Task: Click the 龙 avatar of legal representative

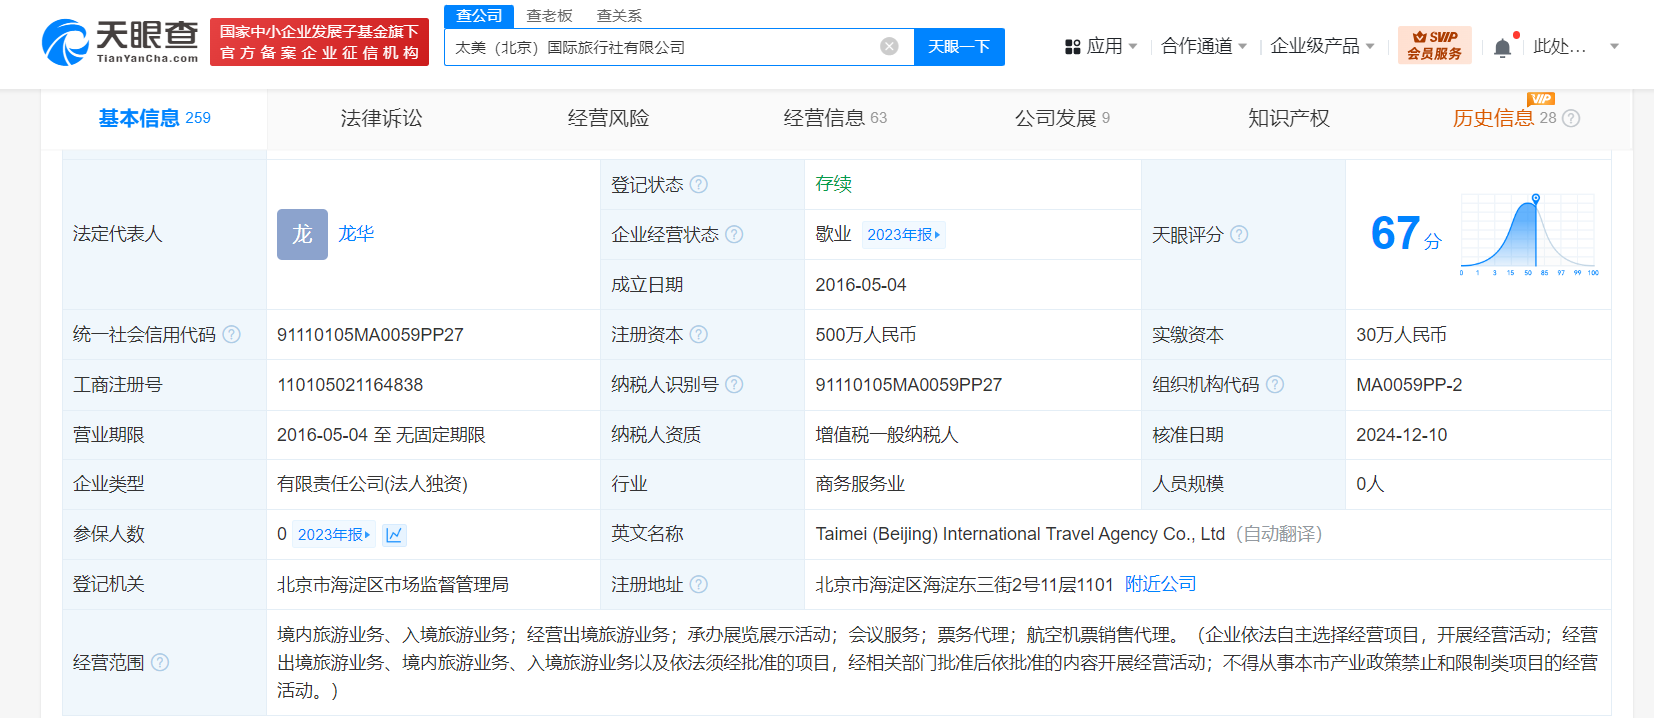Action: [x=302, y=235]
